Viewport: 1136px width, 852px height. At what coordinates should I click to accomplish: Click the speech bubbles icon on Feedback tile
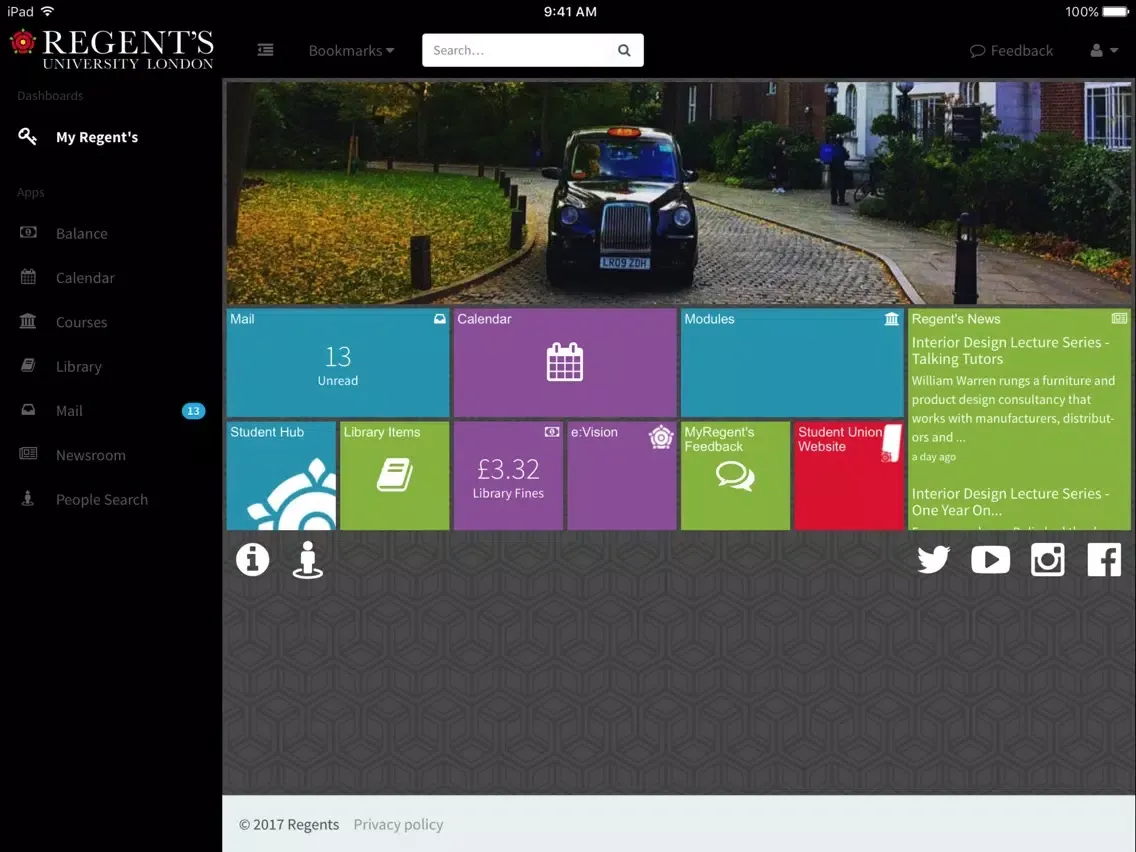coord(735,477)
